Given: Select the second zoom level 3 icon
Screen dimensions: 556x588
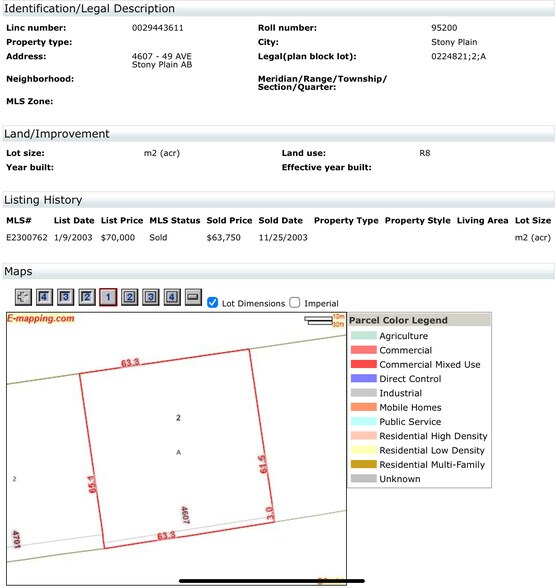Looking at the screenshot, I should [151, 297].
